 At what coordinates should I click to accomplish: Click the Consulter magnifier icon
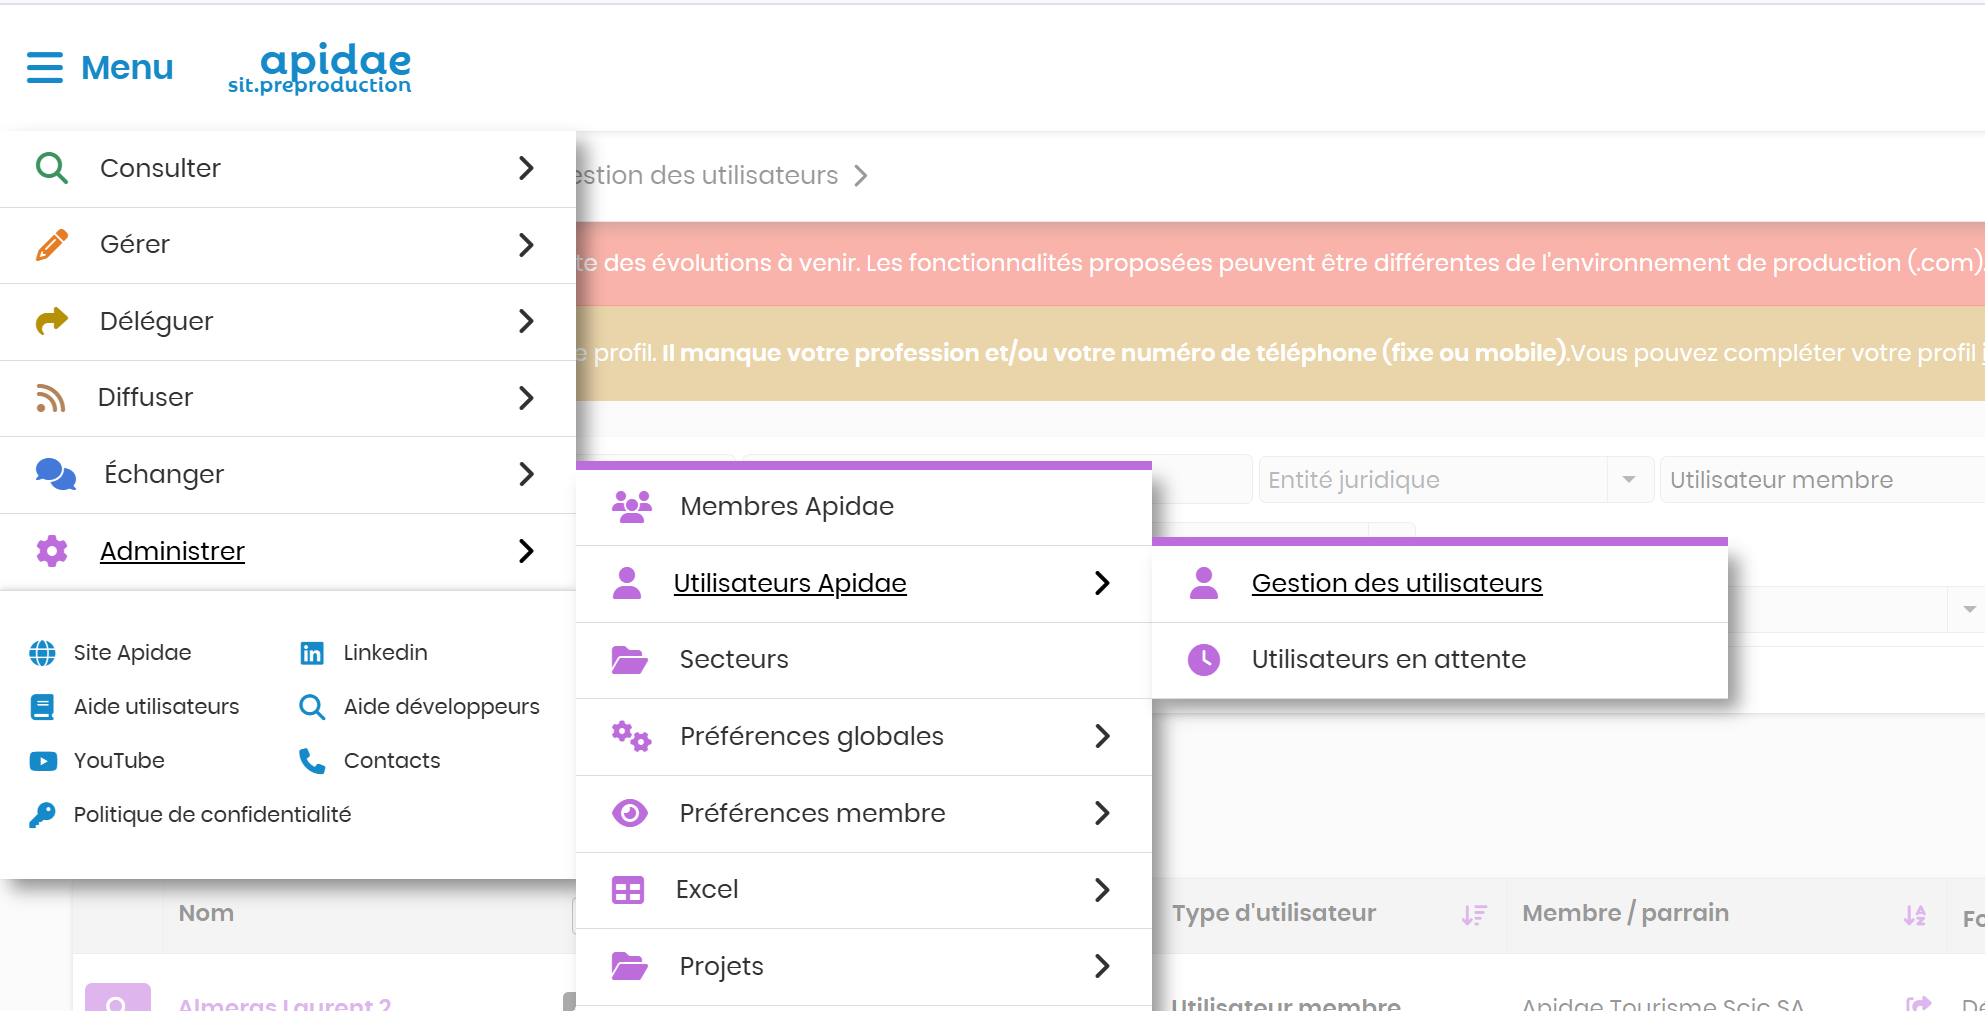(52, 168)
